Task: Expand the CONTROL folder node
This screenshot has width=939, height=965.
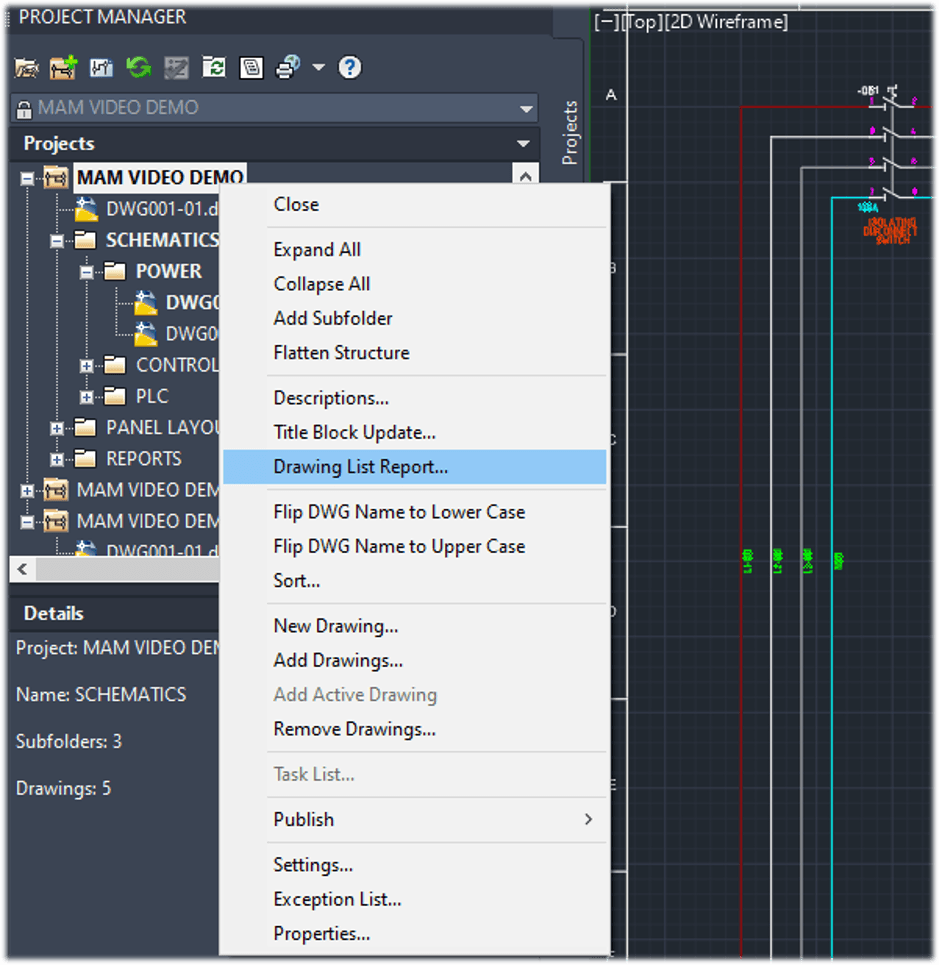Action: point(87,366)
